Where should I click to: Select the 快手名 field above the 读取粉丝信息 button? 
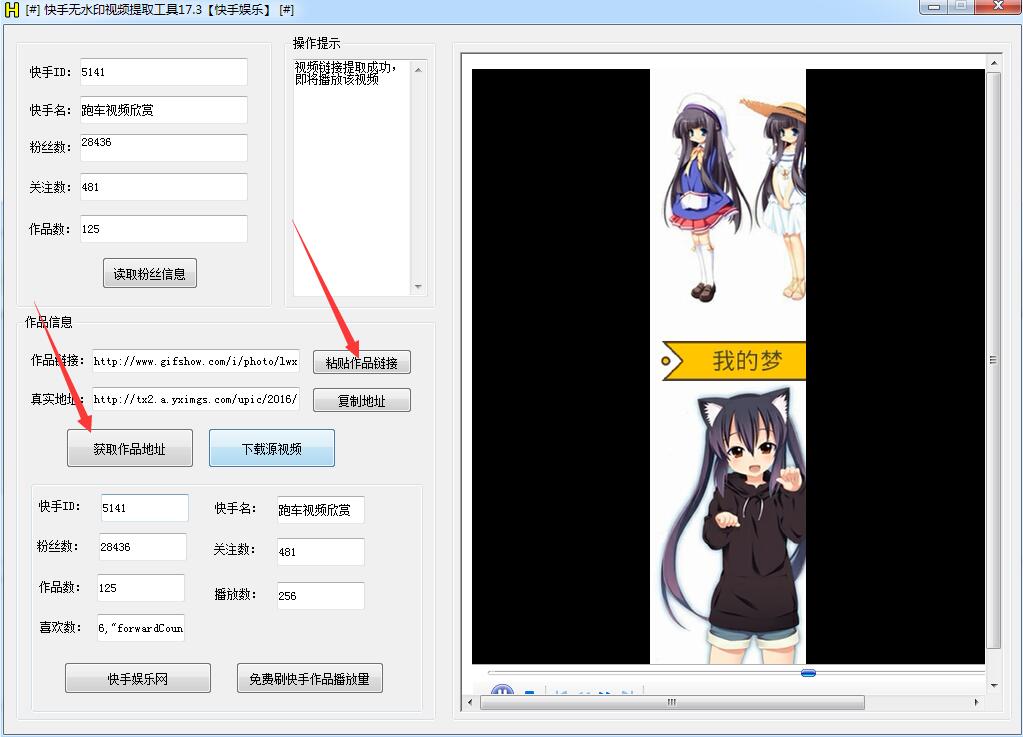click(164, 110)
